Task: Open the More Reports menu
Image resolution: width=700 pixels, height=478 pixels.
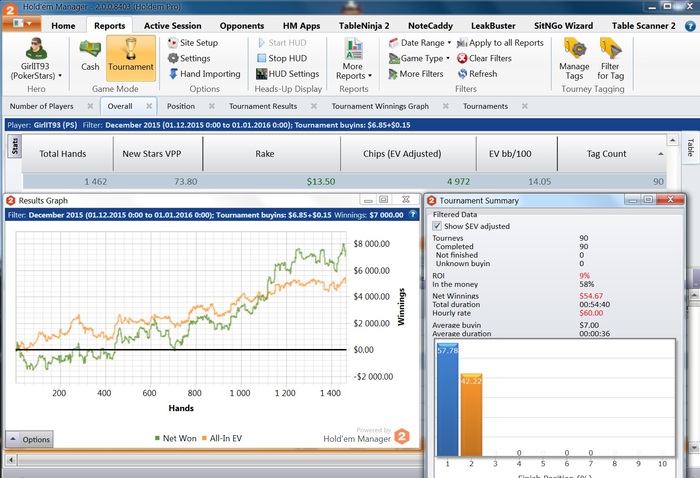Action: 354,59
